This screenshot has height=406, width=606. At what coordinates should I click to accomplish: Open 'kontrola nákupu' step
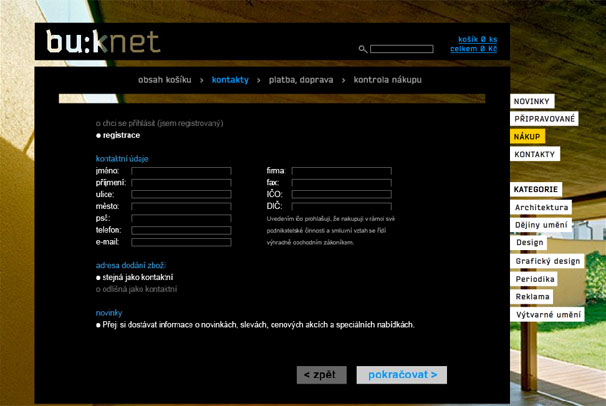point(387,79)
